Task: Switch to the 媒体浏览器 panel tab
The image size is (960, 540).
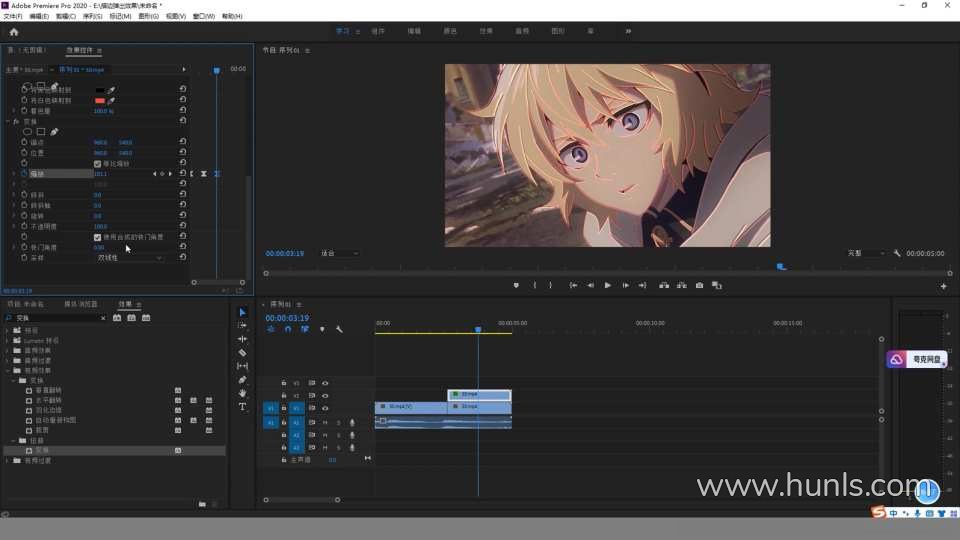Action: tap(81, 304)
